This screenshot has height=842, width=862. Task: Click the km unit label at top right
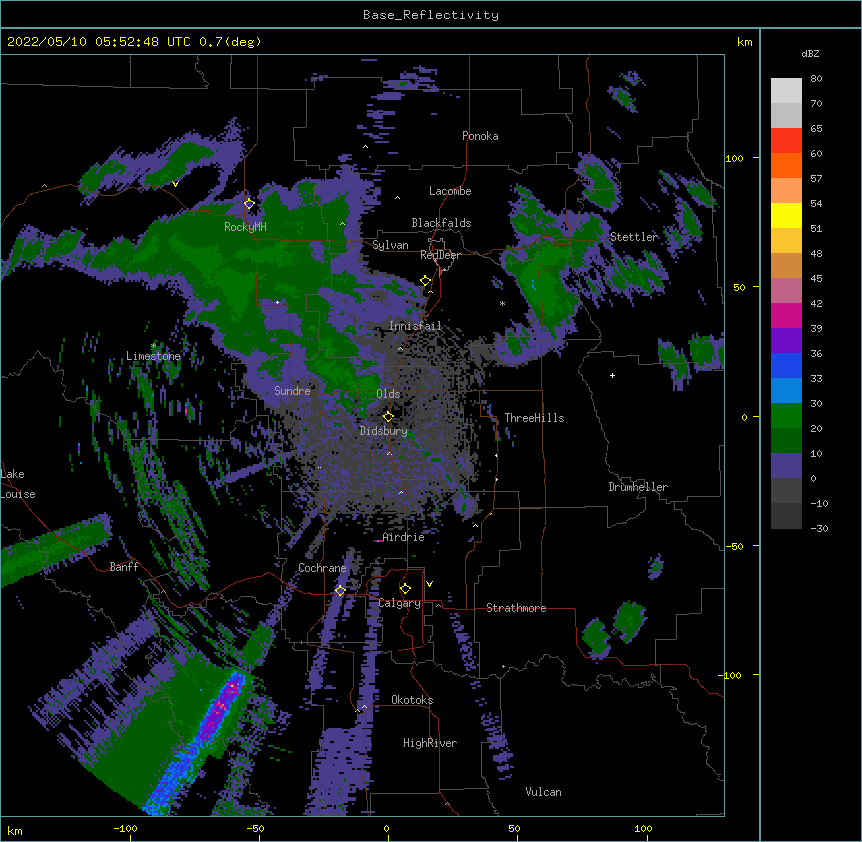[744, 42]
